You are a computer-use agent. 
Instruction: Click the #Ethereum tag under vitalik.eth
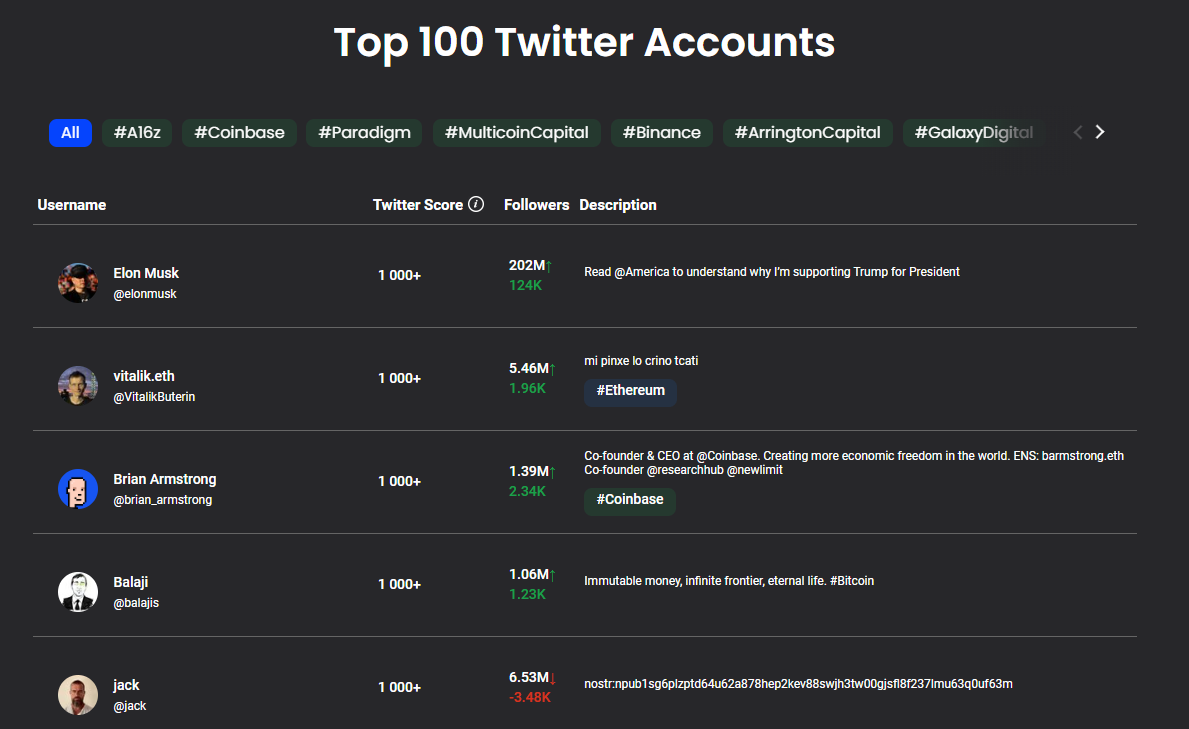click(630, 391)
